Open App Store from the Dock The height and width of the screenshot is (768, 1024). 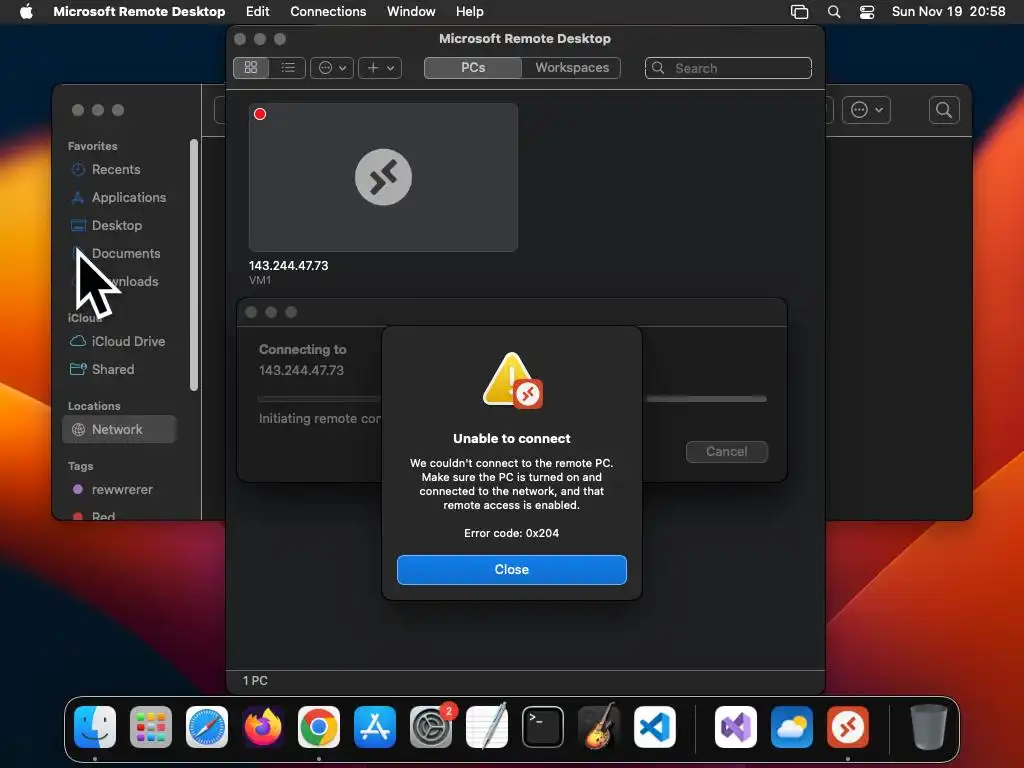click(375, 727)
